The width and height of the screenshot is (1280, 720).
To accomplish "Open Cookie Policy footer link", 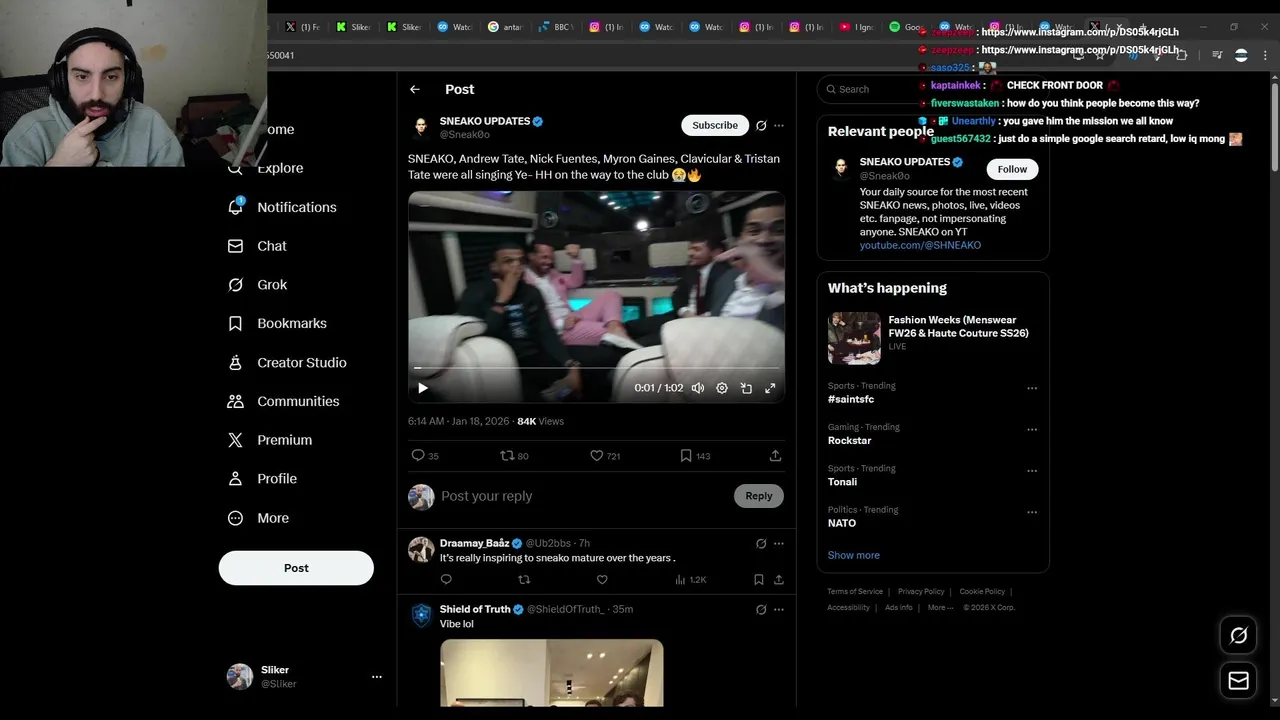I will pos(982,592).
